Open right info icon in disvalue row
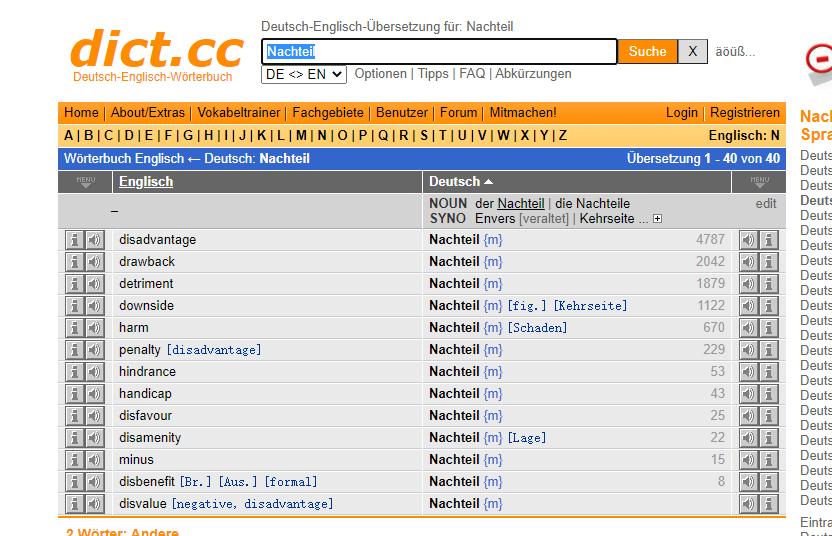Image resolution: width=832 pixels, height=536 pixels. tap(769, 504)
